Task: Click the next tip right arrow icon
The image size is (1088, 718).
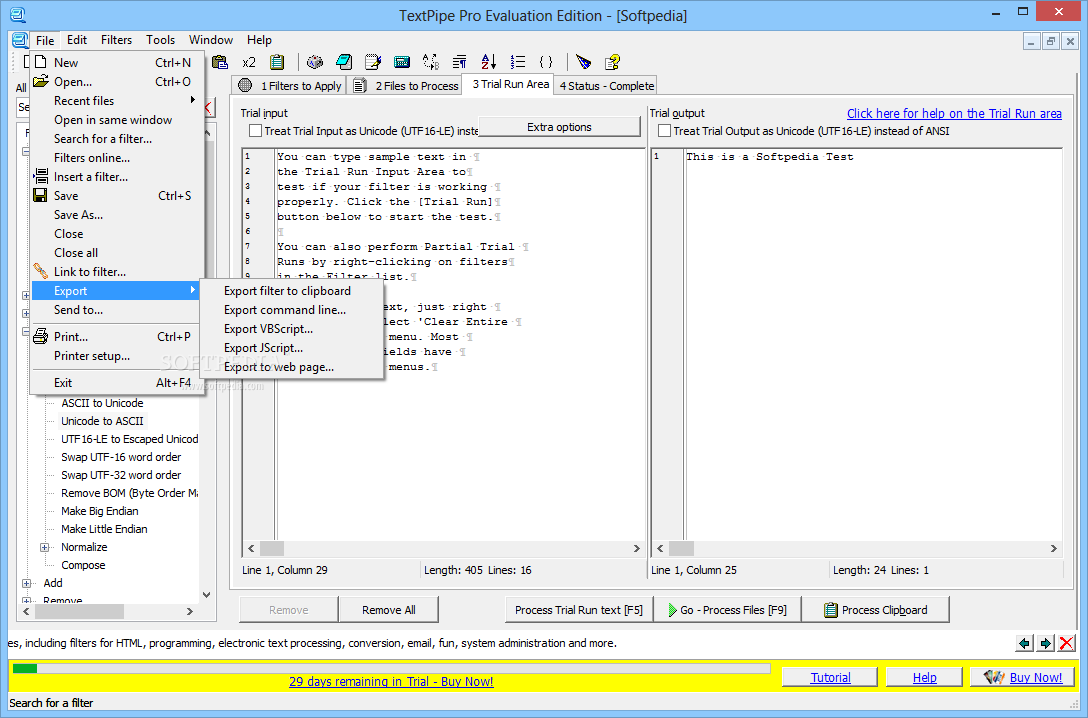Action: tap(1046, 643)
